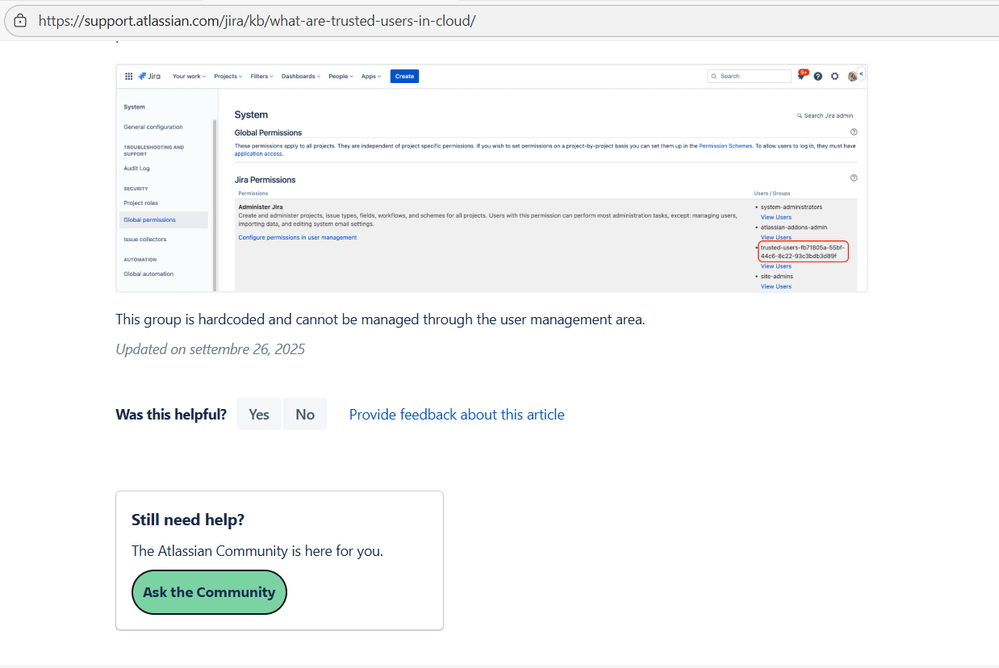Click Search Jira admin in the screenshot
The width and height of the screenshot is (999, 668).
point(824,116)
